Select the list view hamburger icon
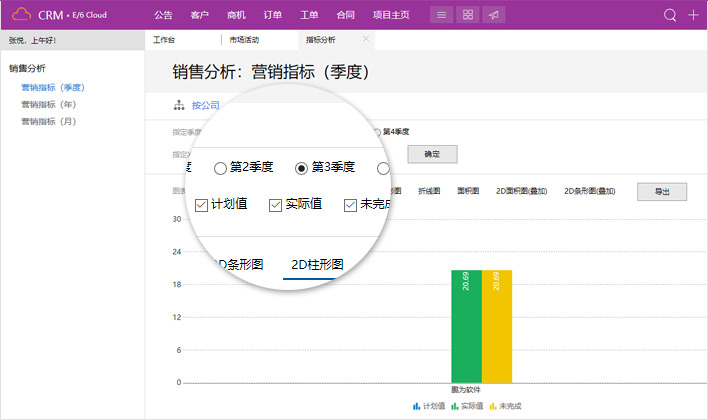This screenshot has height=420, width=708. point(442,15)
